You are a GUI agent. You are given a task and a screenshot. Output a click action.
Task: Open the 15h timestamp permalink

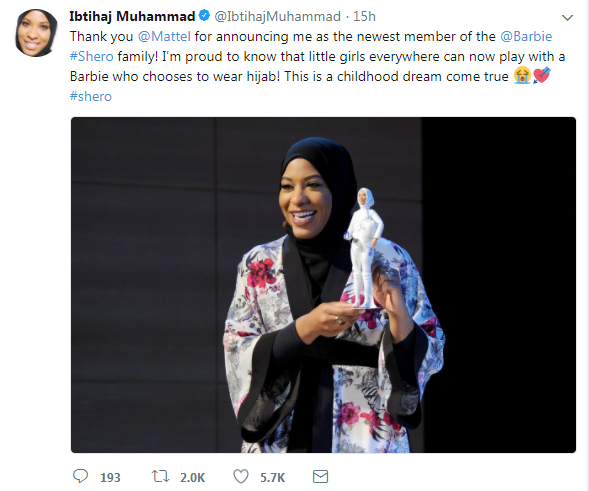coord(364,16)
